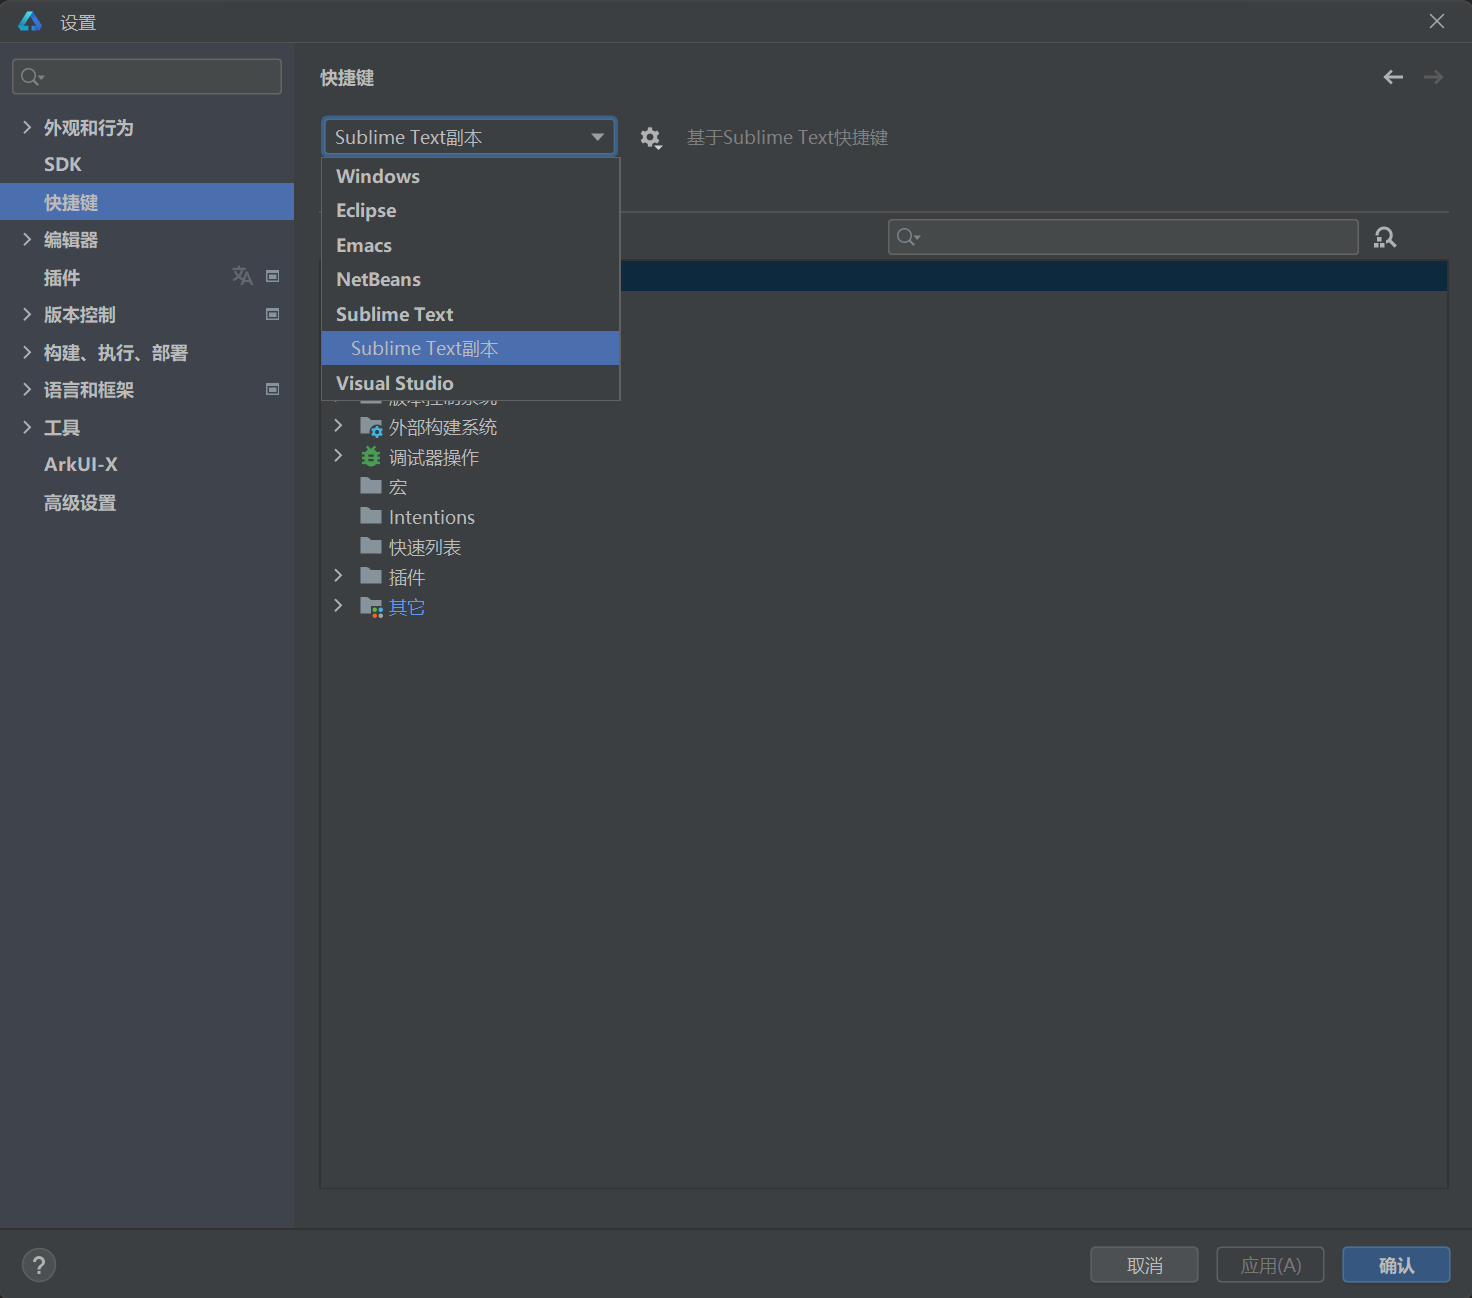Click the debugger actions bug icon
The image size is (1472, 1298).
coord(371,457)
